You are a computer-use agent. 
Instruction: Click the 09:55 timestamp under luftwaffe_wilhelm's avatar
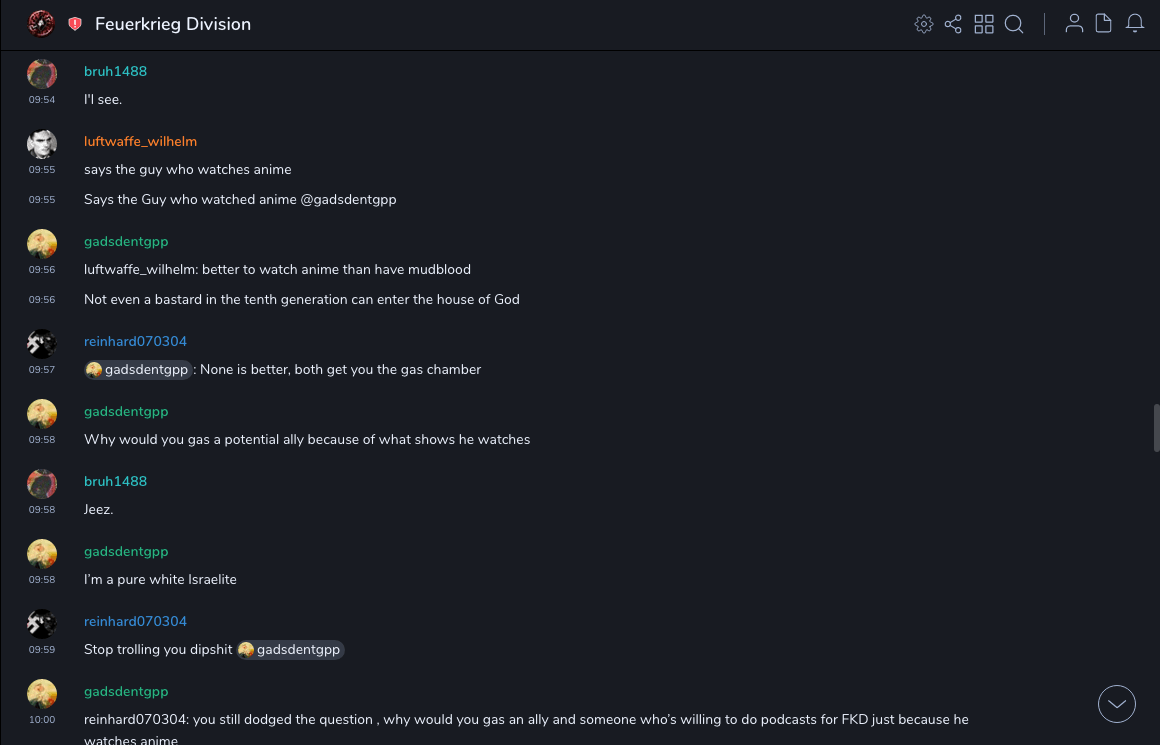[x=41, y=170]
